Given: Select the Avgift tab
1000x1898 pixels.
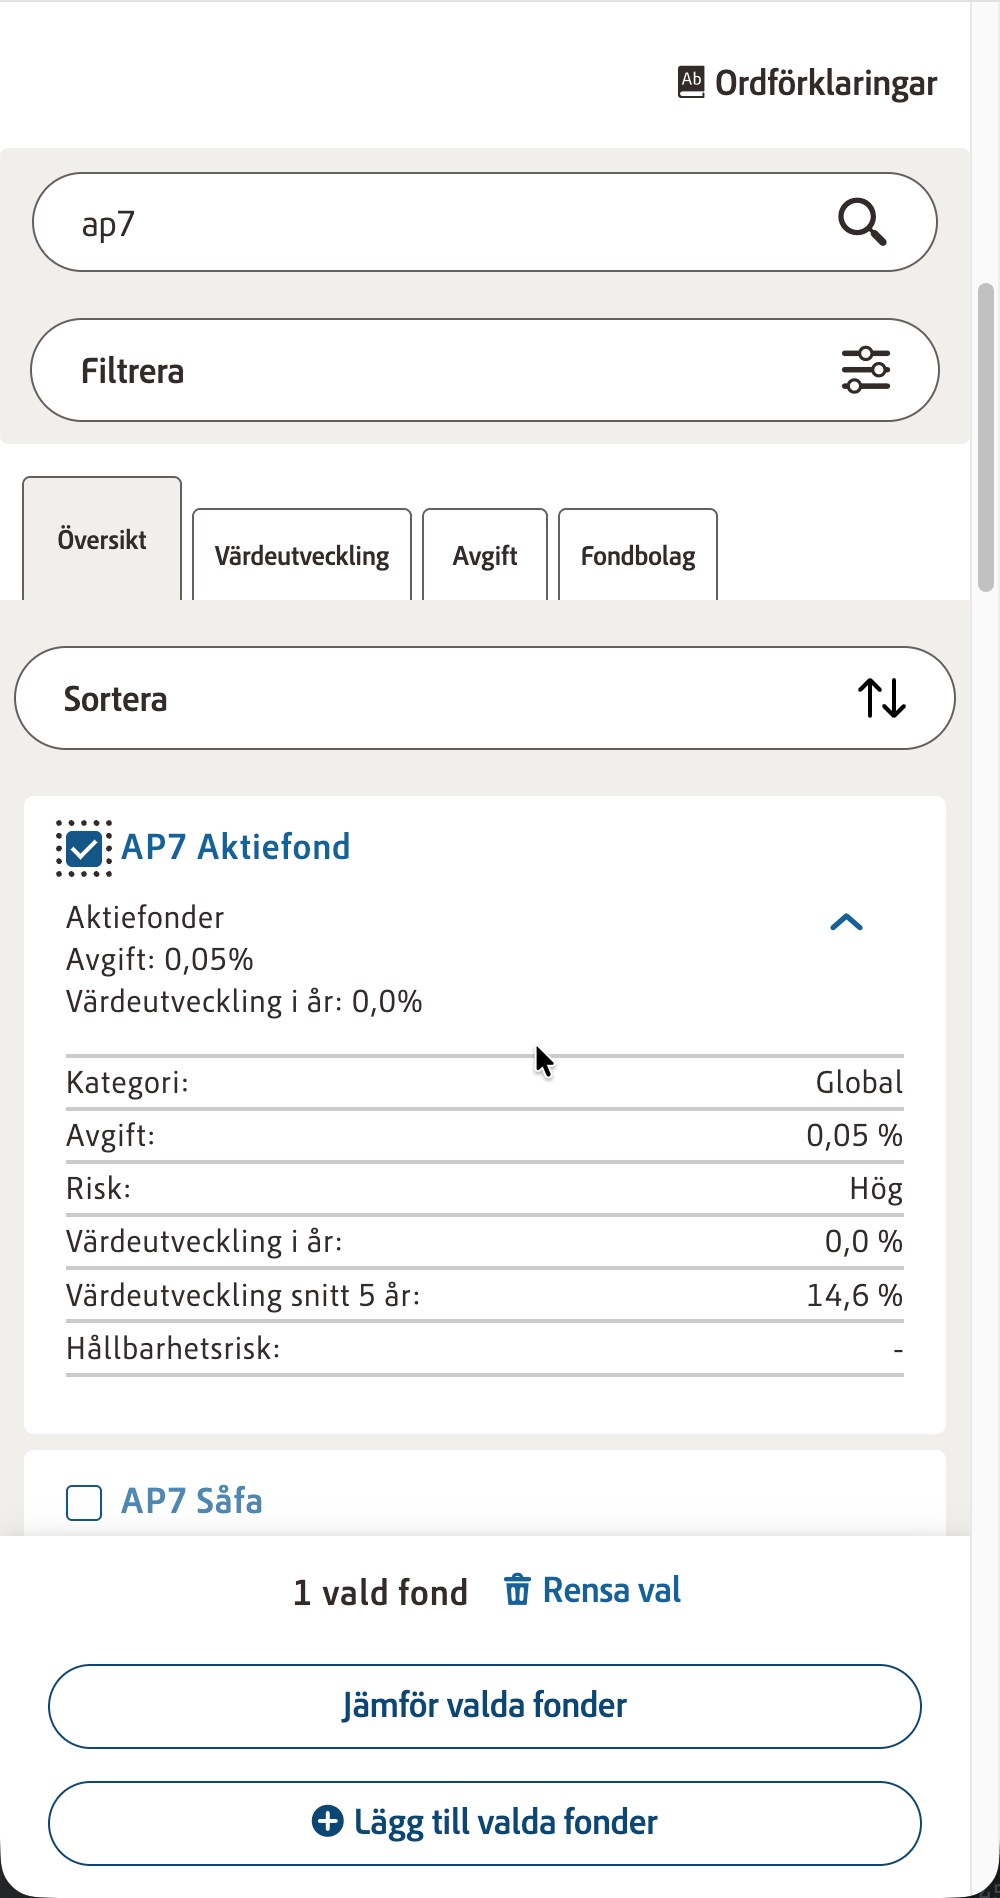Looking at the screenshot, I should [x=485, y=556].
